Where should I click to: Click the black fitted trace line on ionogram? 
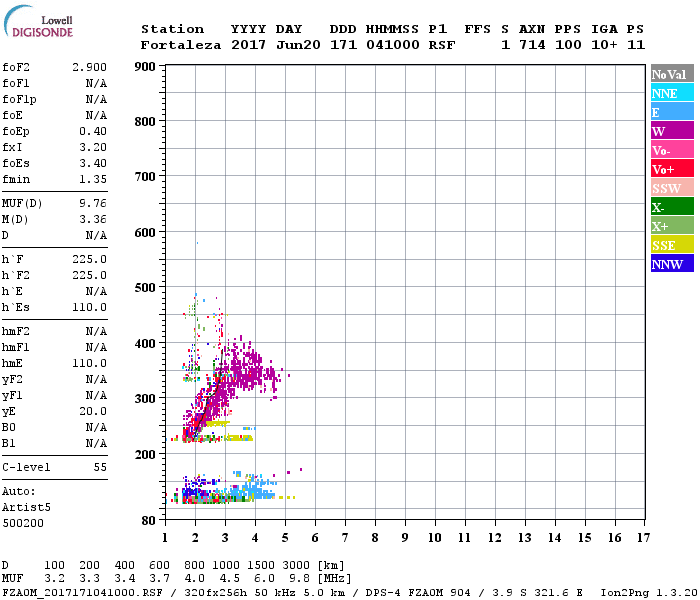pos(208,395)
